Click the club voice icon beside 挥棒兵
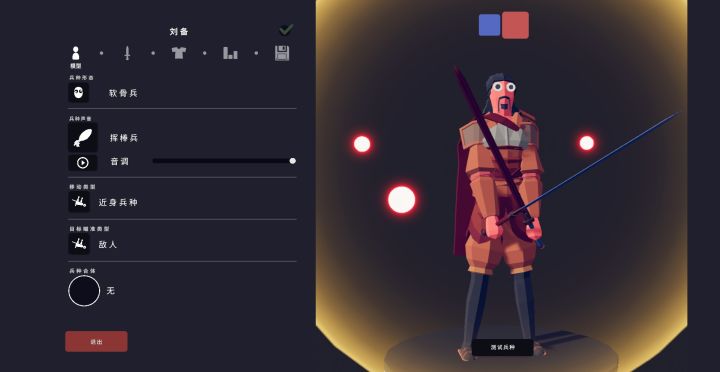 click(x=83, y=137)
